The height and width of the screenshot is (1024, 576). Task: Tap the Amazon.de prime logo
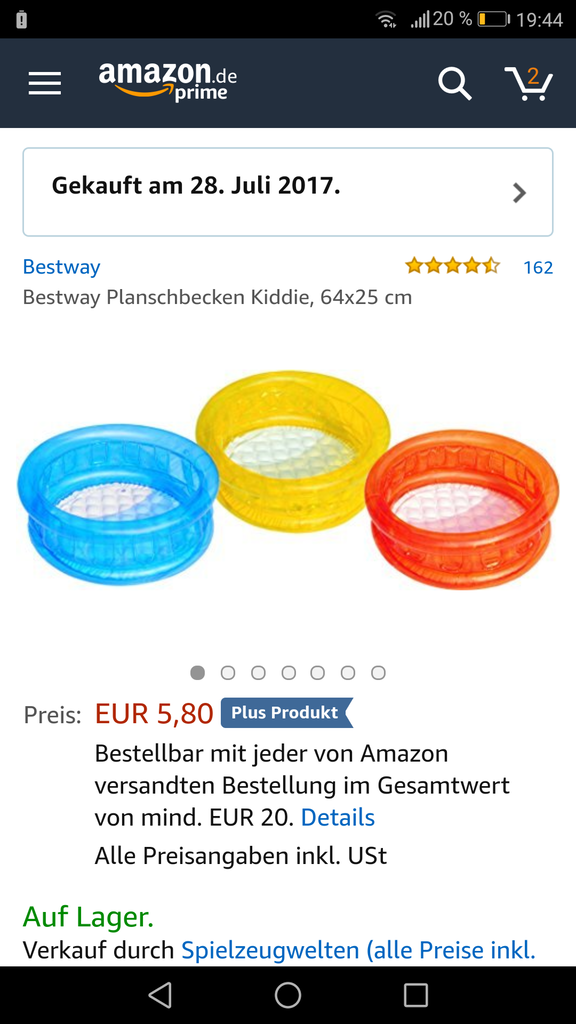168,82
